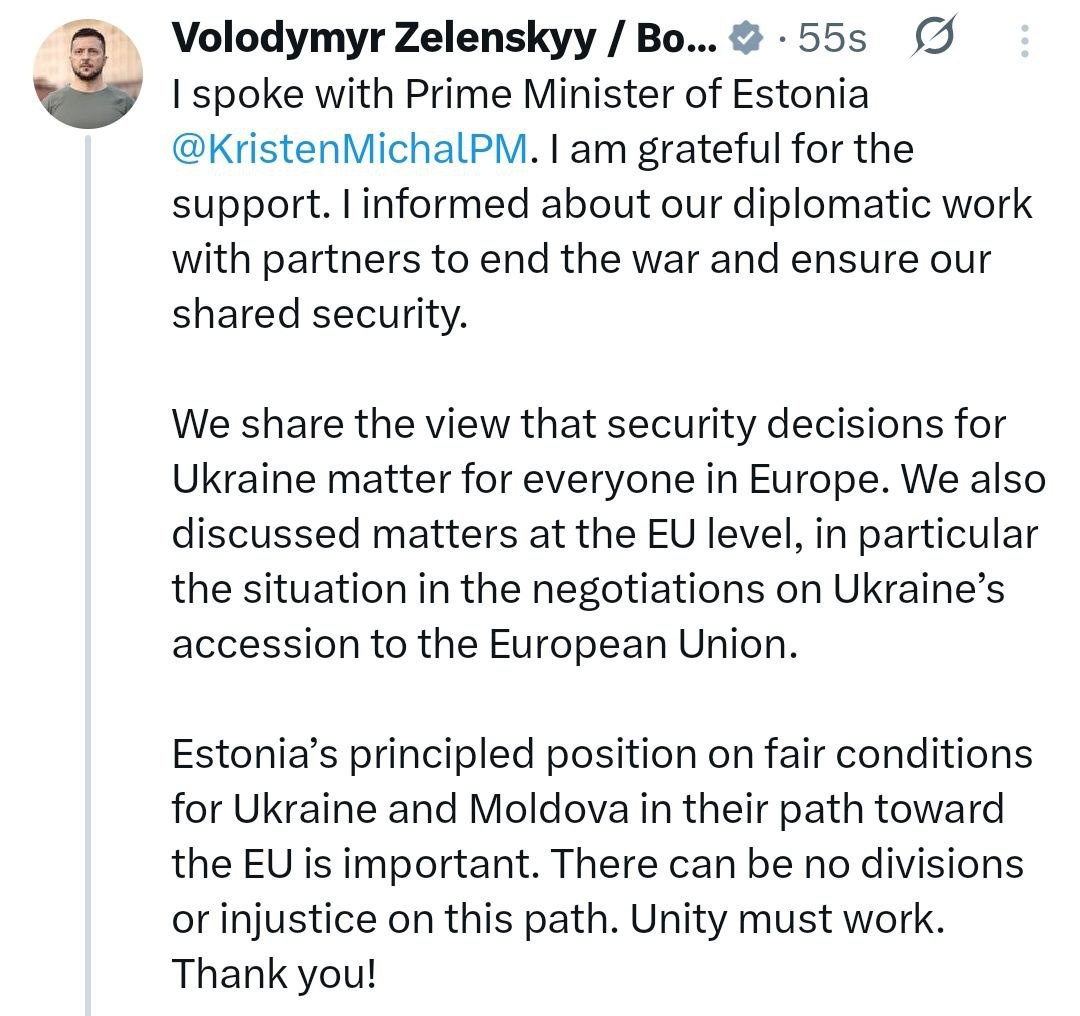Open the Grok explain-post icon
This screenshot has width=1080, height=1016.
click(x=934, y=37)
